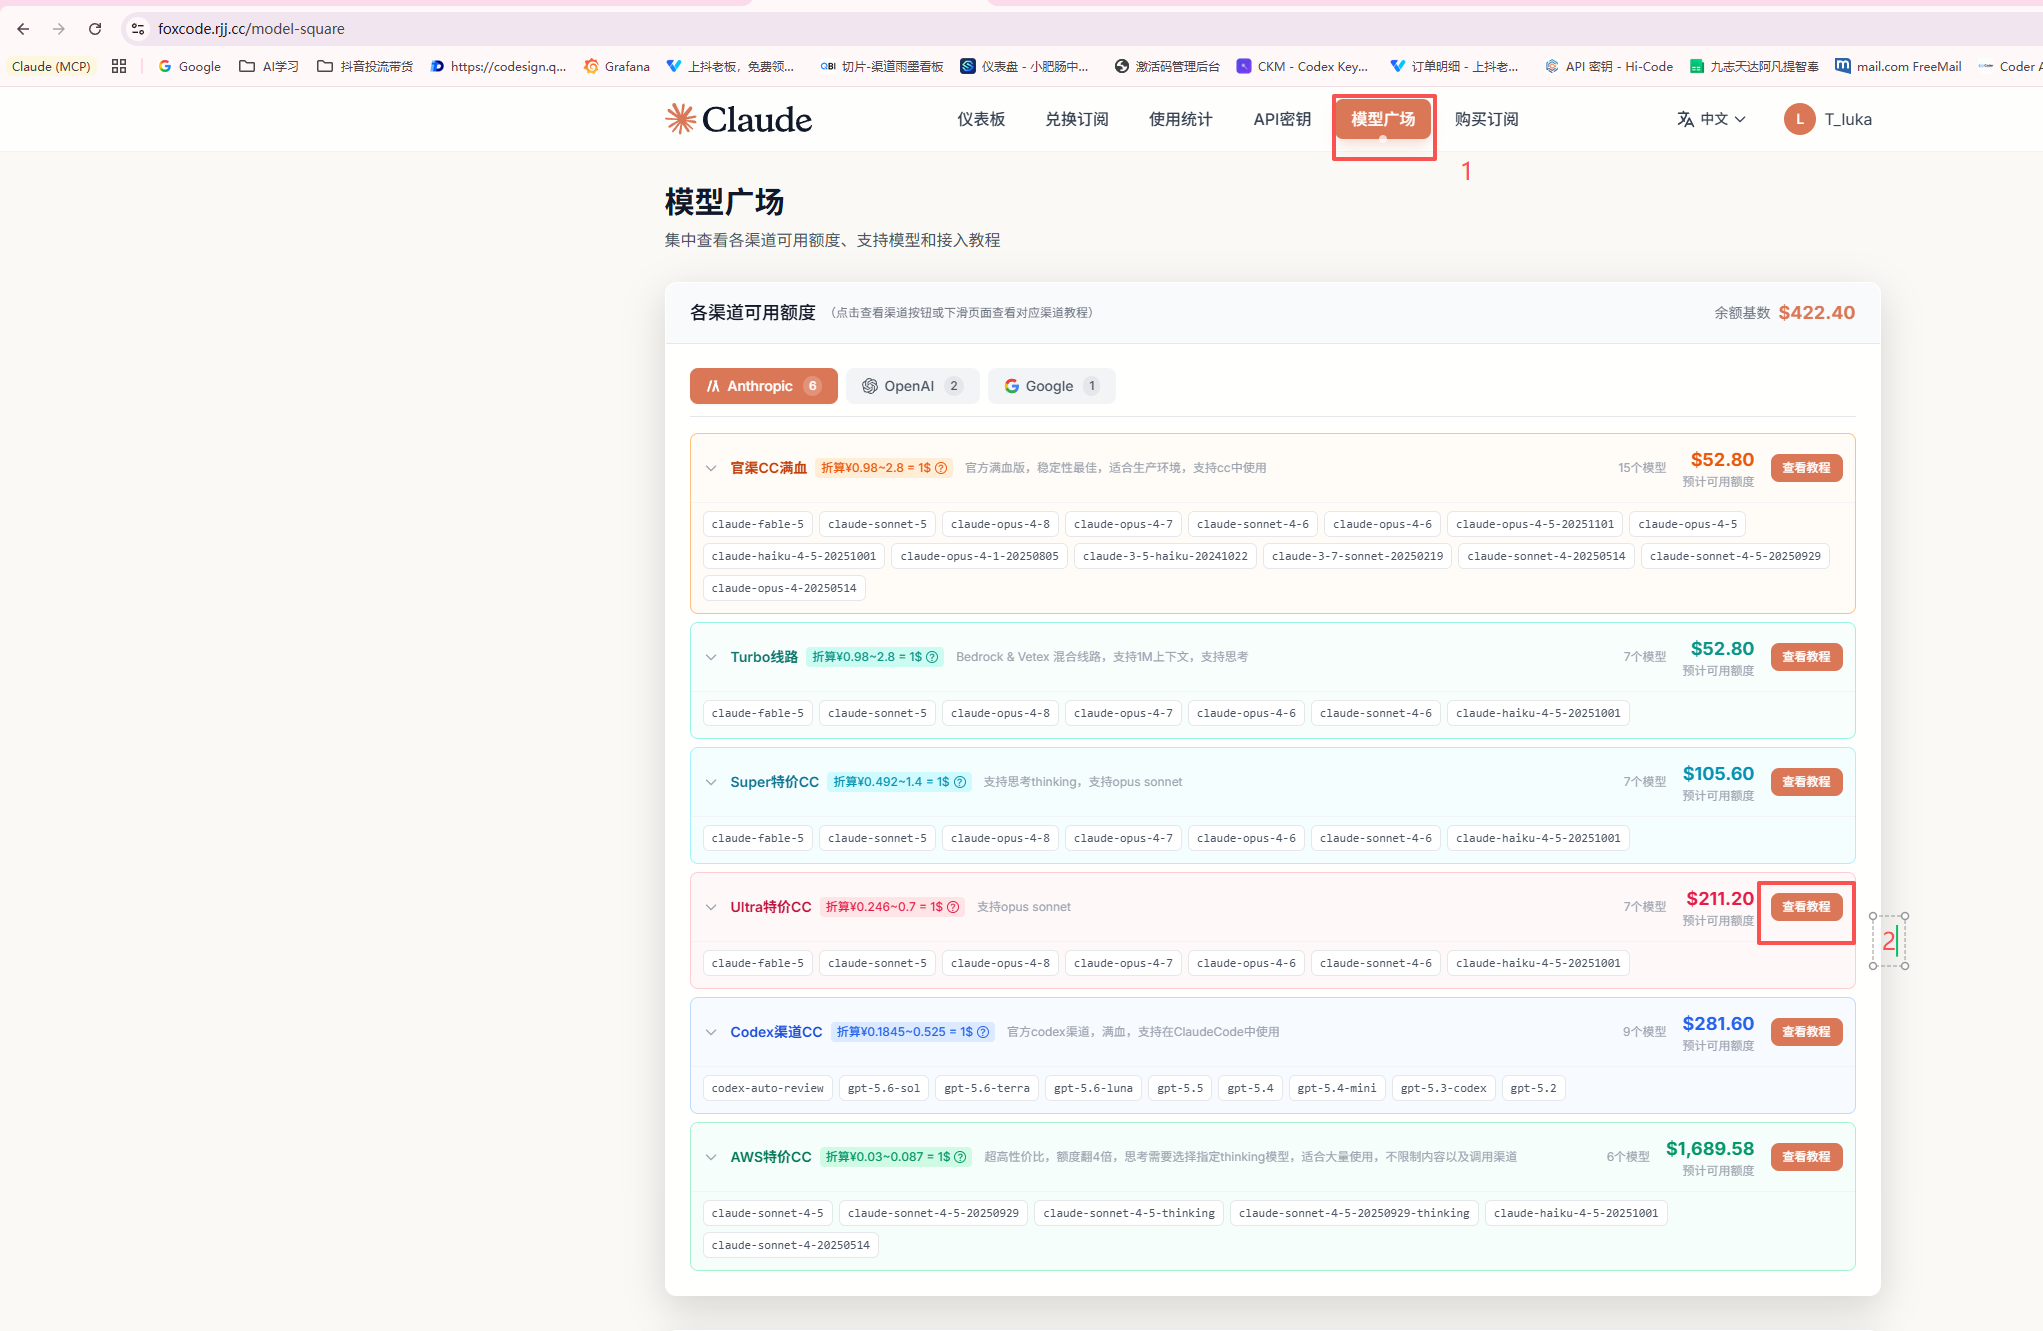2043x1331 pixels.
Task: Open the codesign bookmark
Action: pos(498,66)
